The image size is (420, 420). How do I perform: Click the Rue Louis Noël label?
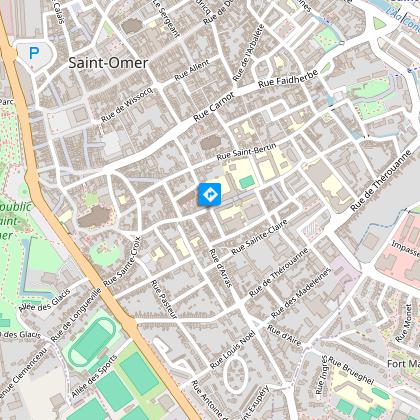[x=233, y=349]
